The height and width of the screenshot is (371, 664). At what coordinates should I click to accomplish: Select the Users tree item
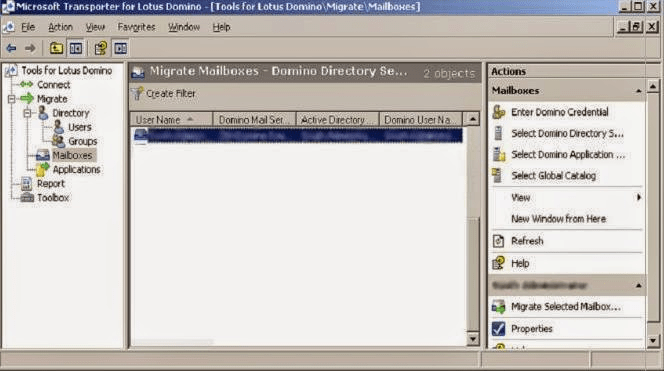[x=80, y=127]
